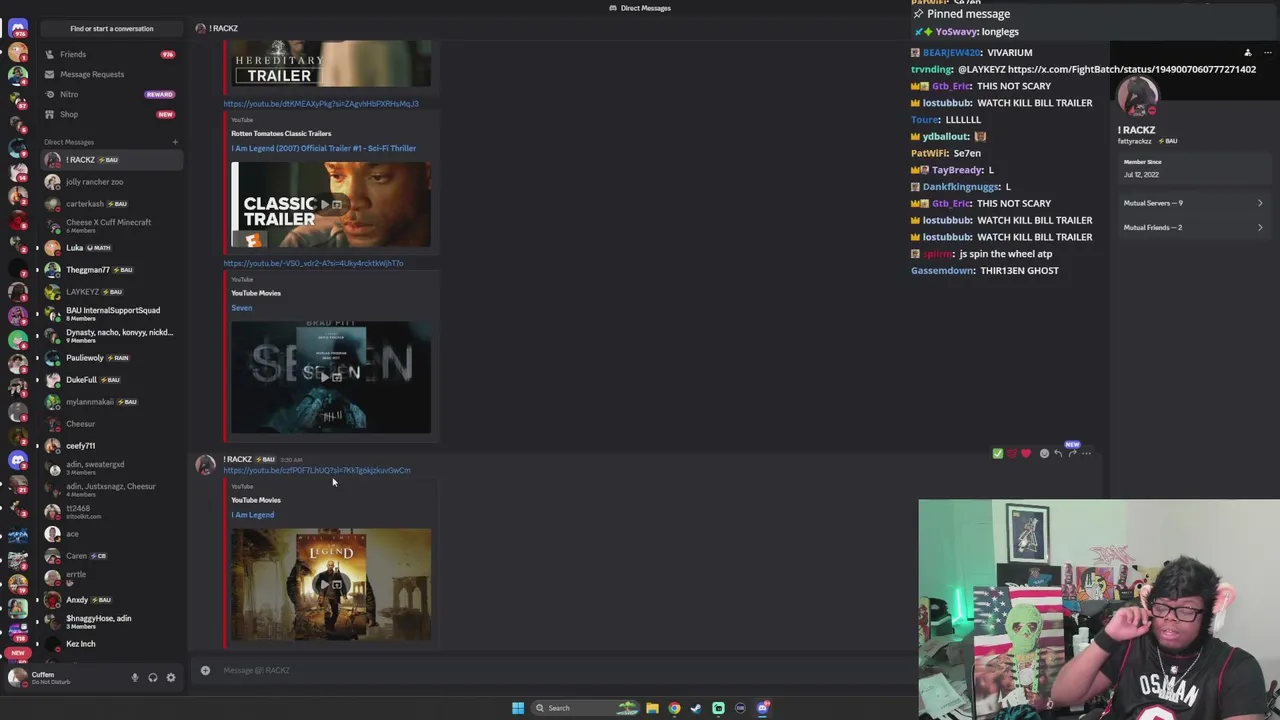This screenshot has width=1280, height=720.
Task: Click the I Am Legend YouTube Movies title
Action: tap(252, 515)
